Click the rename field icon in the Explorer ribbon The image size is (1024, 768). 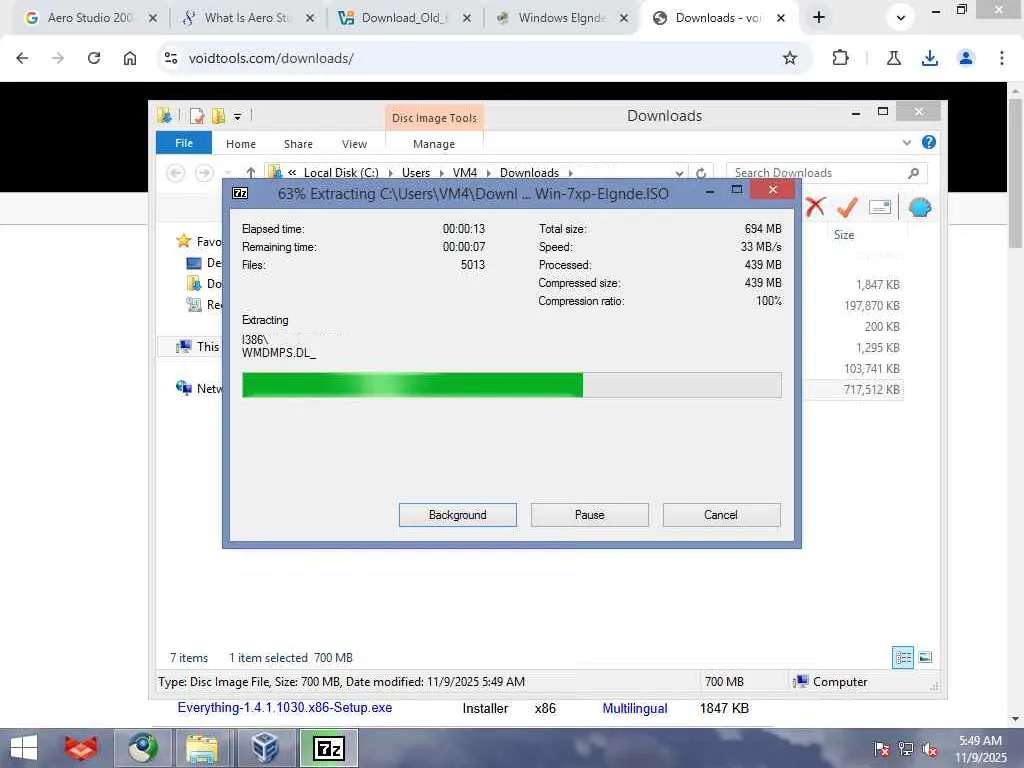pyautogui.click(x=880, y=207)
